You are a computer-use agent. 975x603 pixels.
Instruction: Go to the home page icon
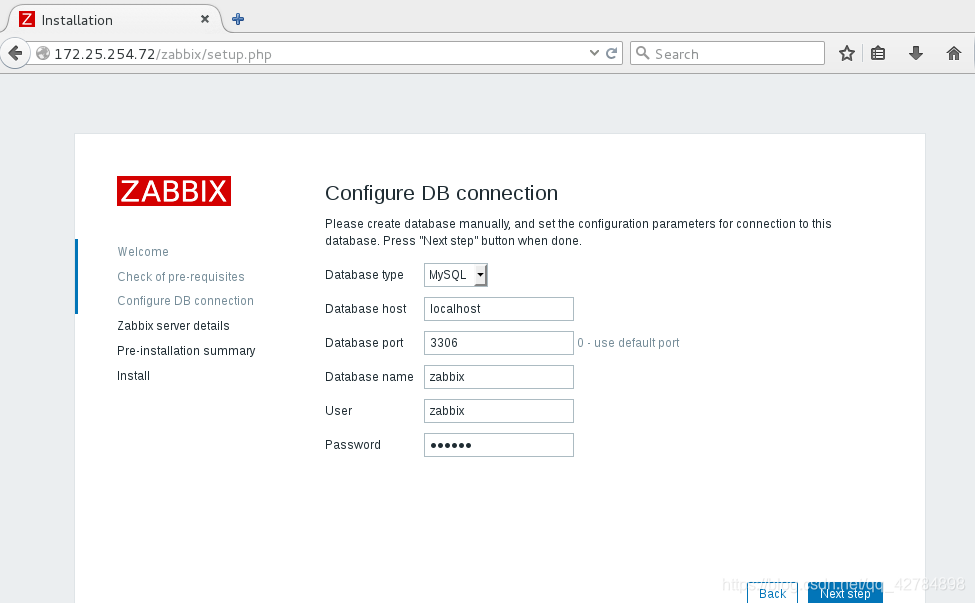click(x=953, y=53)
